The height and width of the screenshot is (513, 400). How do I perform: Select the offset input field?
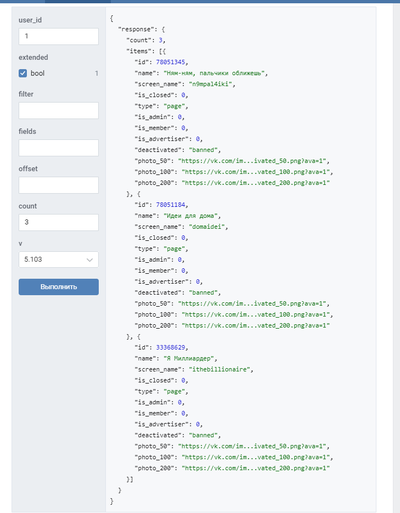tap(59, 185)
